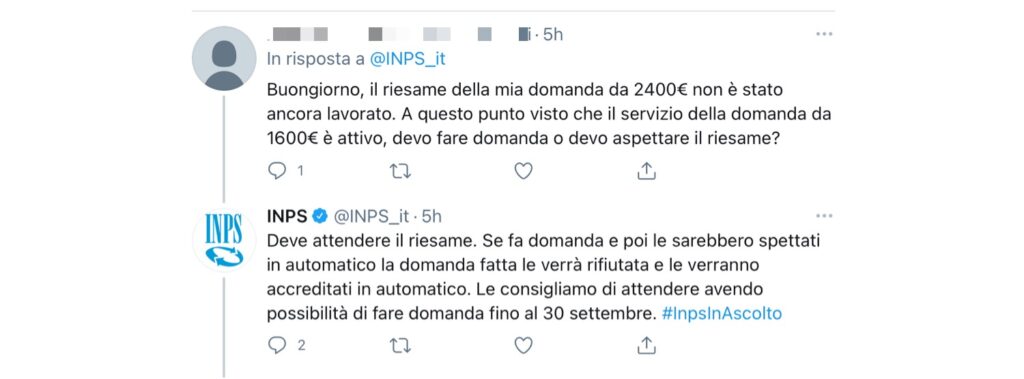Open the #InpsInAscolto hashtag
Viewport: 1024px width, 379px height.
[x=722, y=313]
